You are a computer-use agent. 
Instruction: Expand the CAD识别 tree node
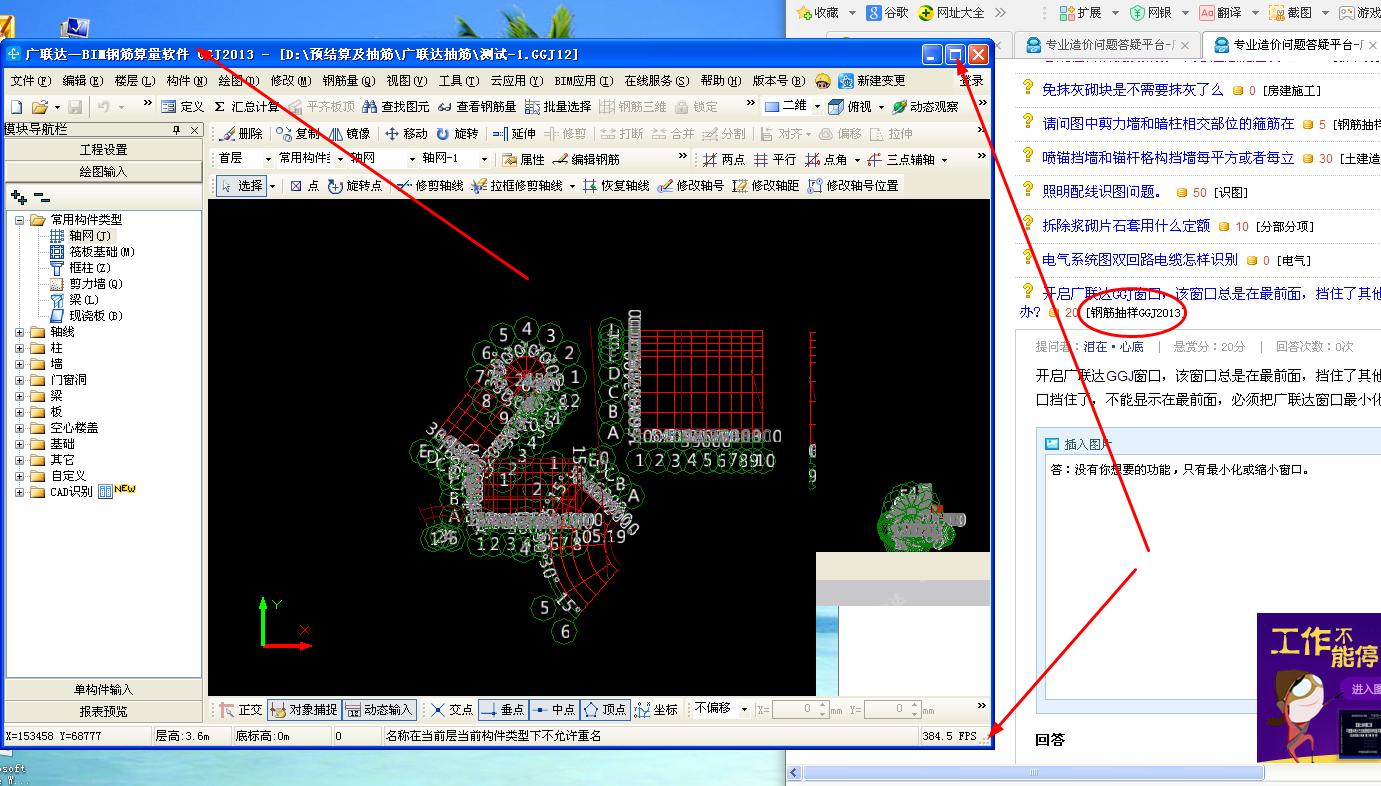point(20,492)
